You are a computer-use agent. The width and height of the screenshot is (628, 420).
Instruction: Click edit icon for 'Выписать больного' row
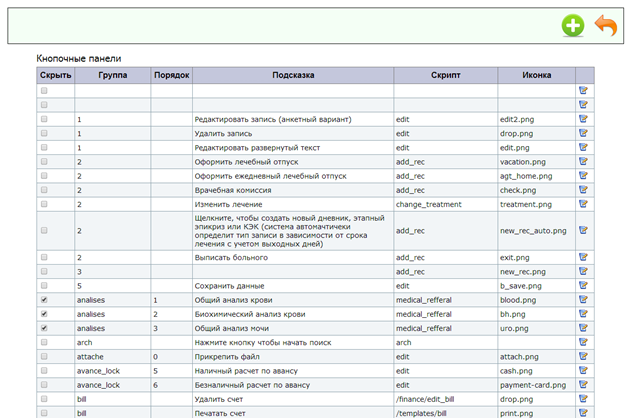click(x=584, y=257)
